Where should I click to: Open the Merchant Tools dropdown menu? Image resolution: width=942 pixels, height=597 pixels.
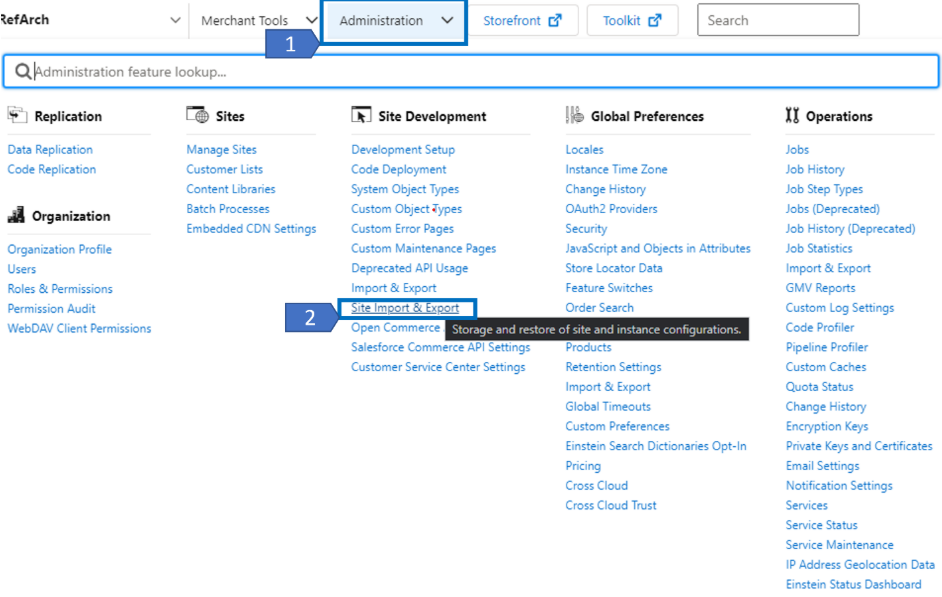click(x=257, y=20)
